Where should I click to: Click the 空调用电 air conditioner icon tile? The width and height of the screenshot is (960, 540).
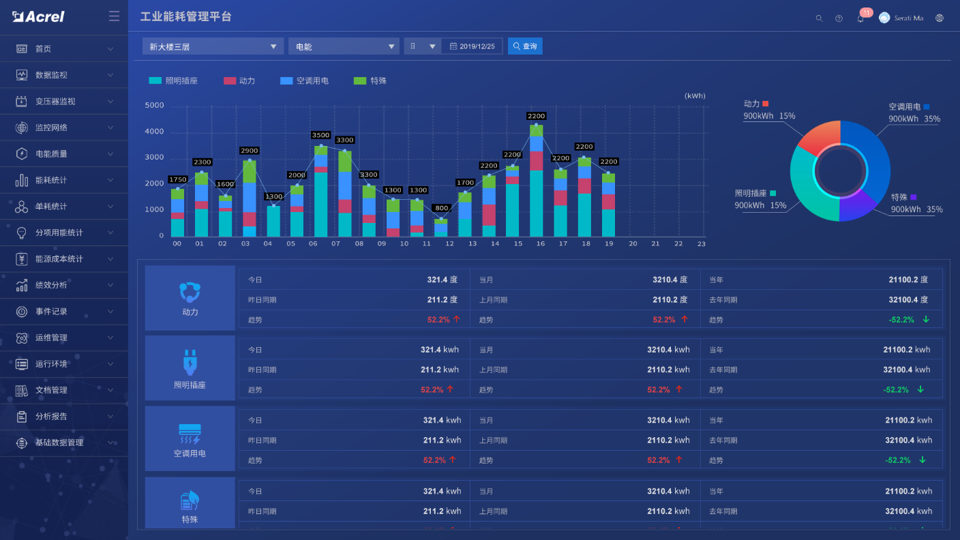pos(190,438)
